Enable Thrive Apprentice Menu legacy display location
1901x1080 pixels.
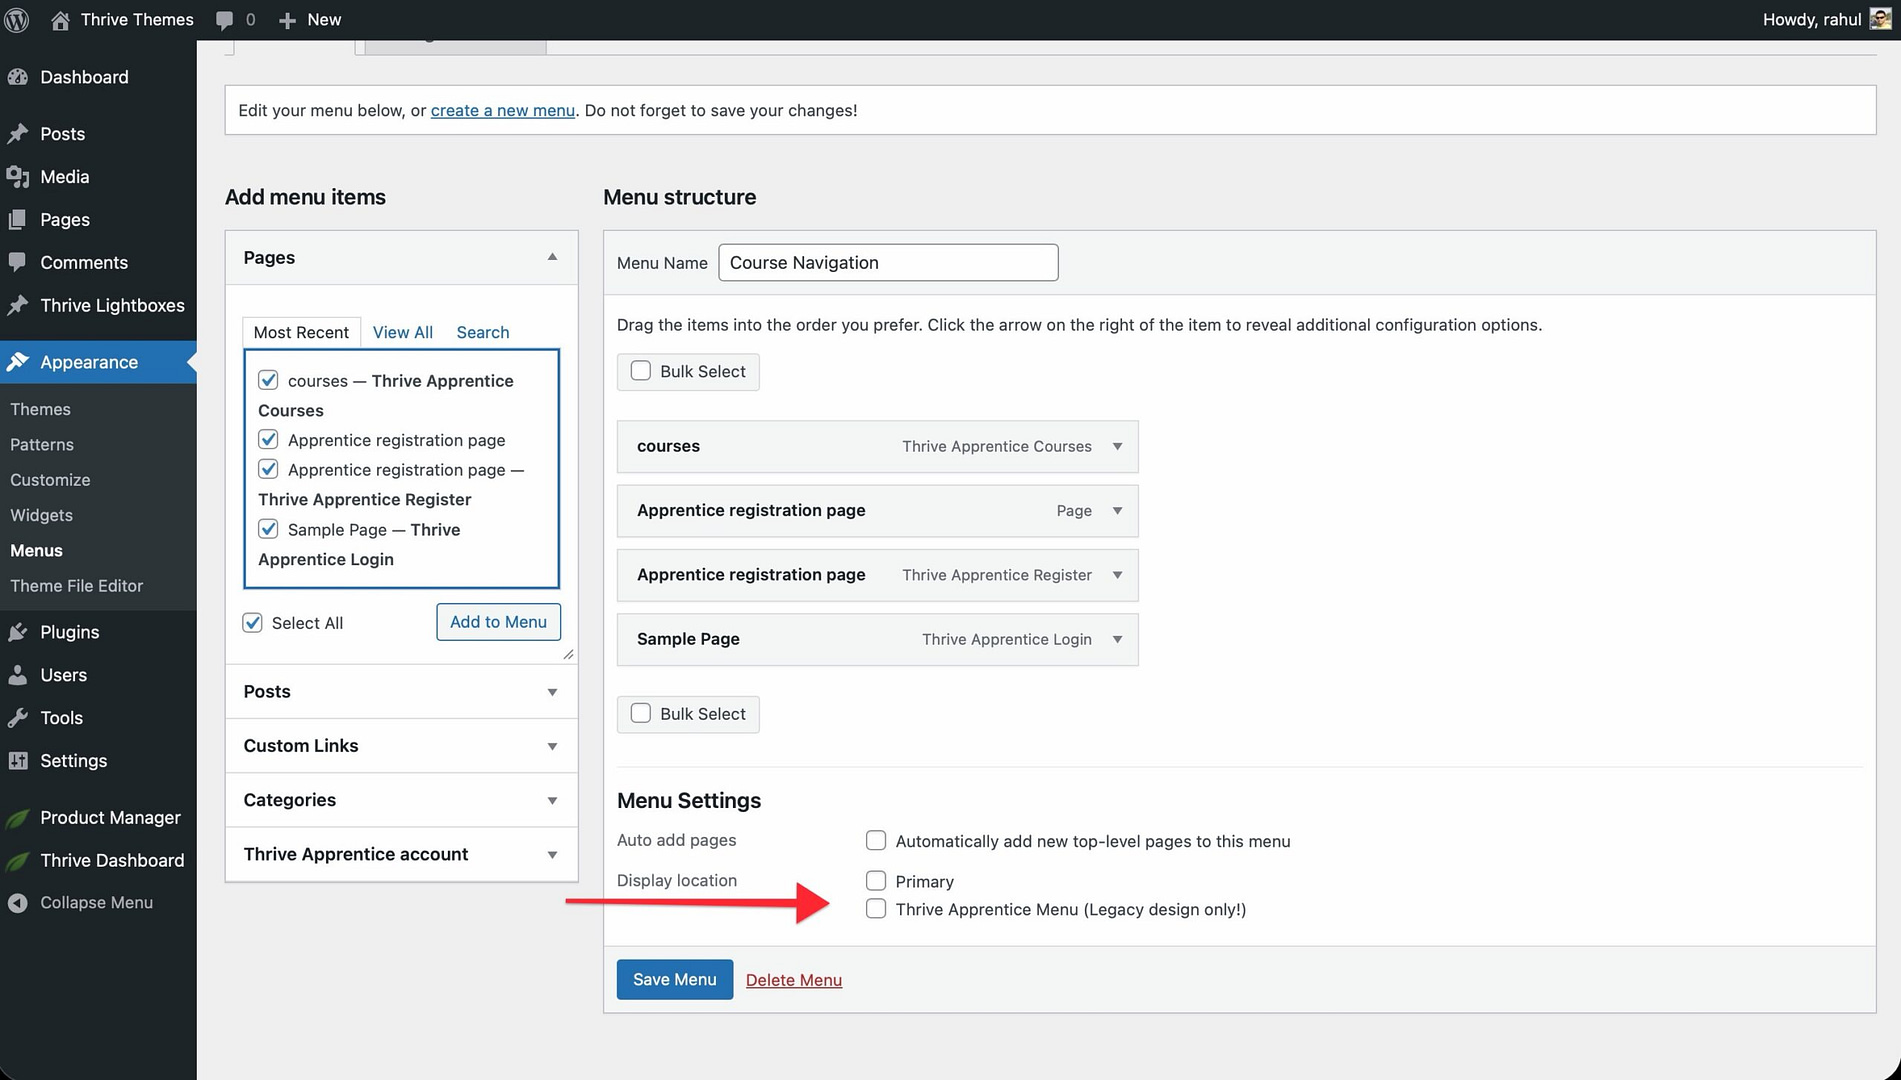pyautogui.click(x=876, y=909)
